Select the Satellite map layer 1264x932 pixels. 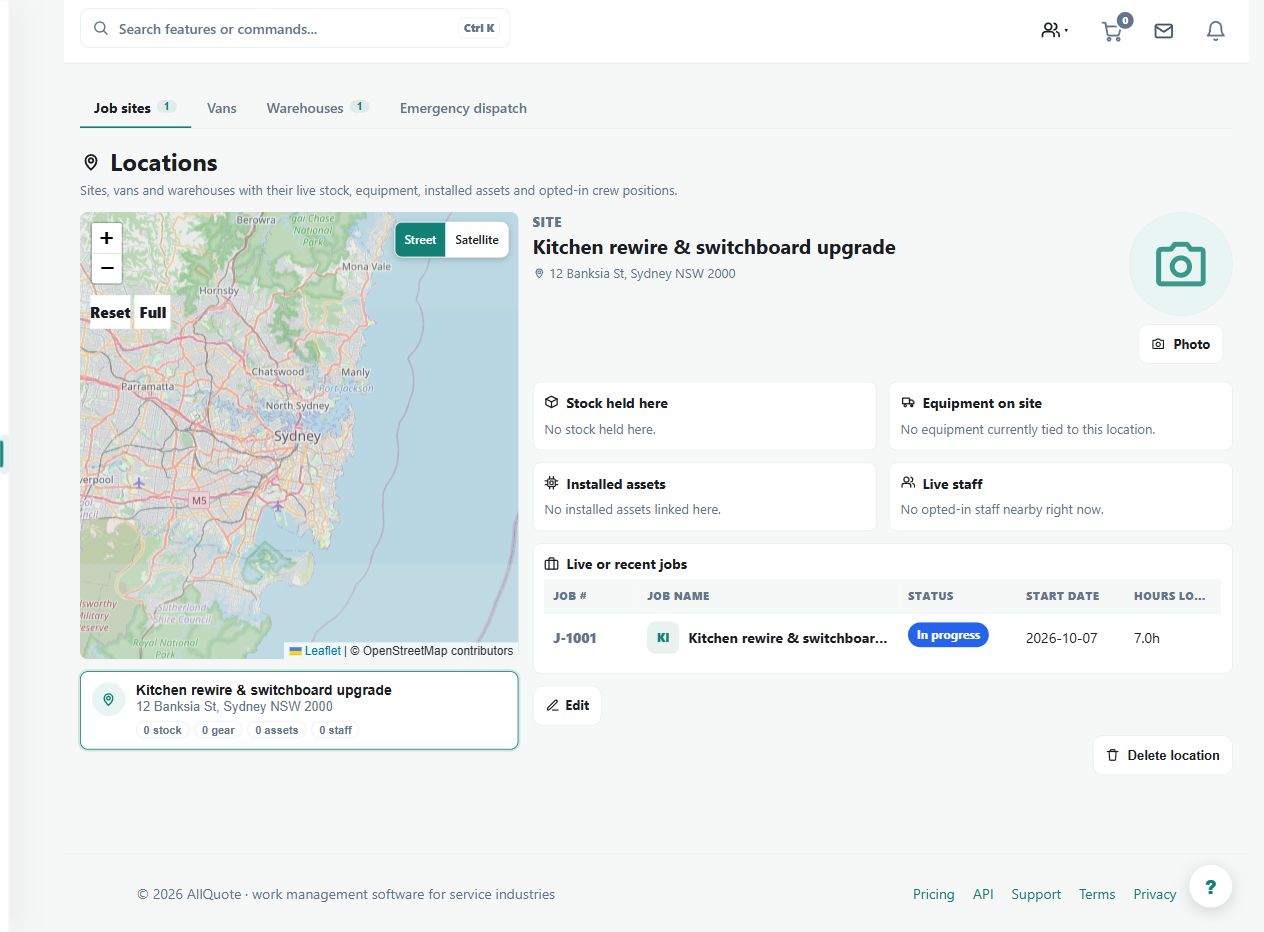(477, 240)
